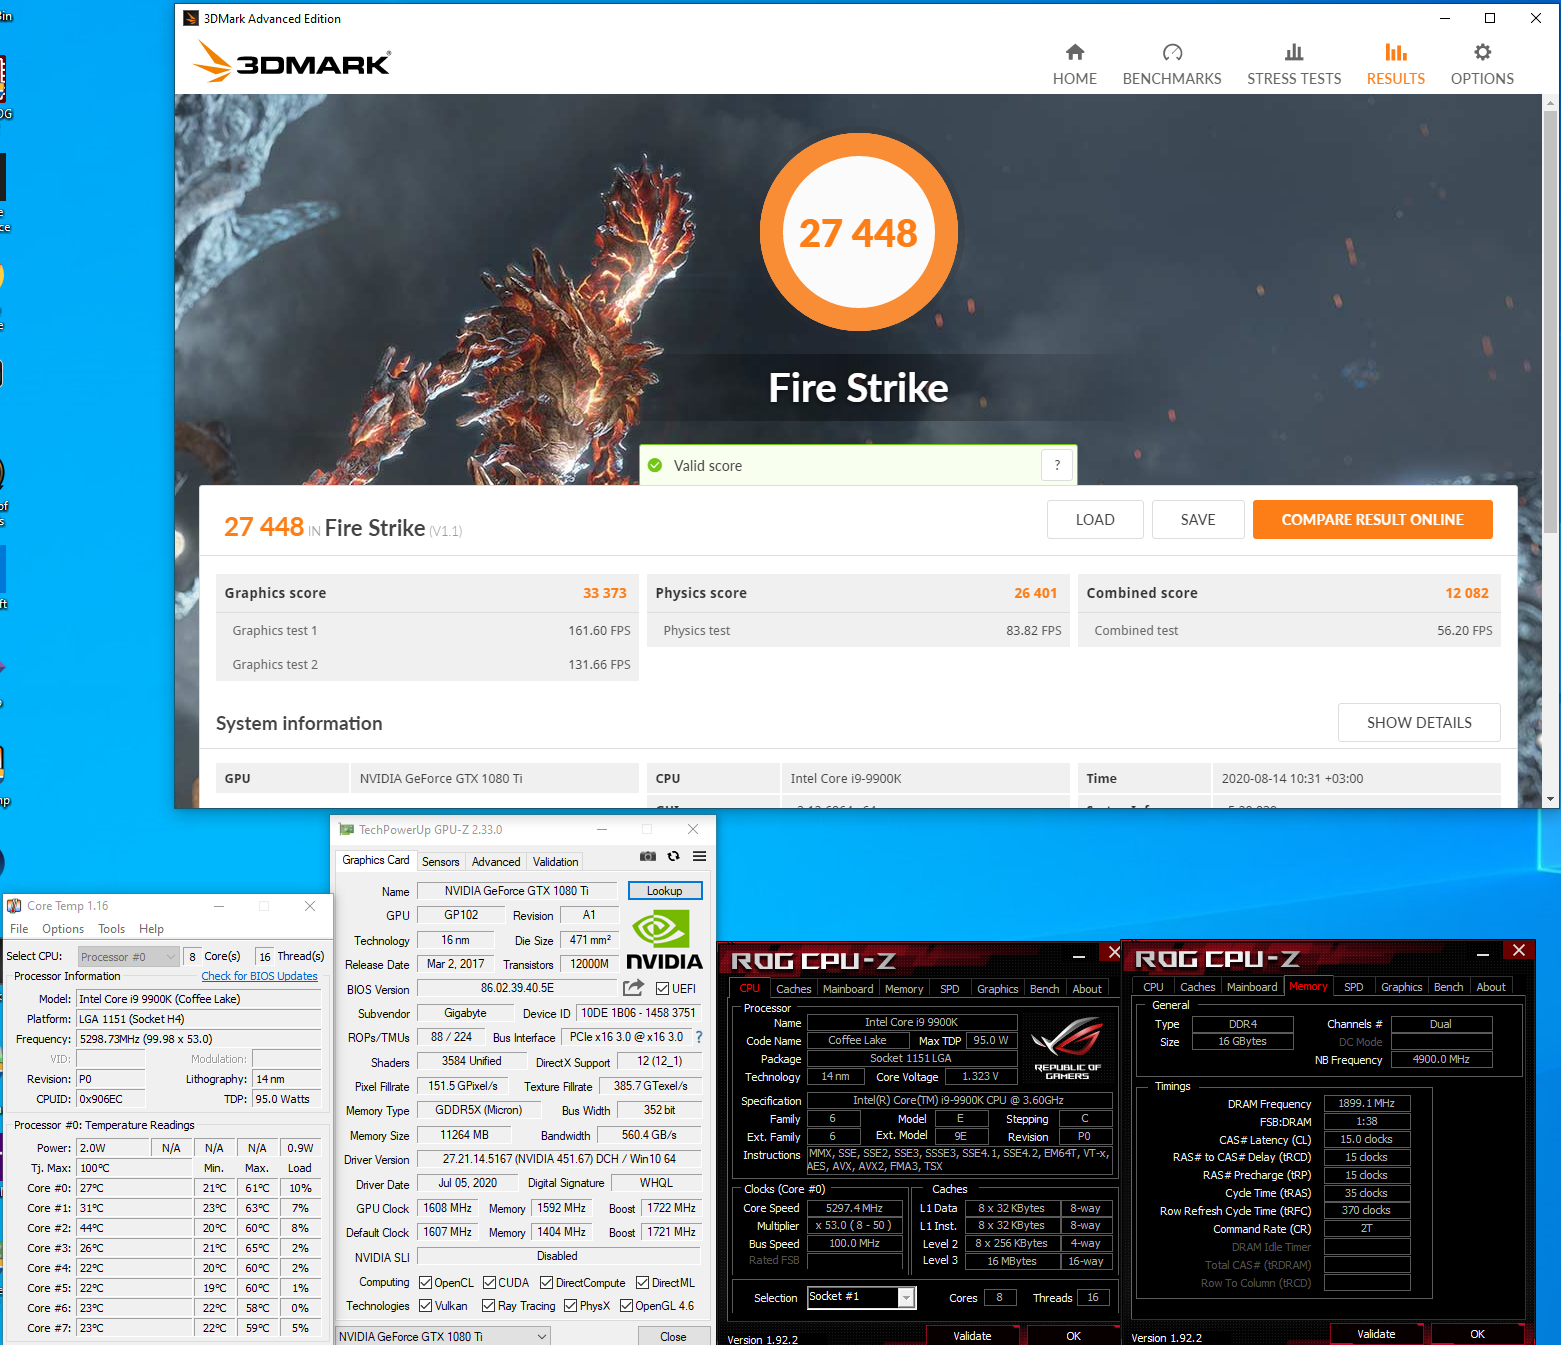Open Bench tab in left CPU-Z window
This screenshot has width=1561, height=1345.
pos(1044,989)
